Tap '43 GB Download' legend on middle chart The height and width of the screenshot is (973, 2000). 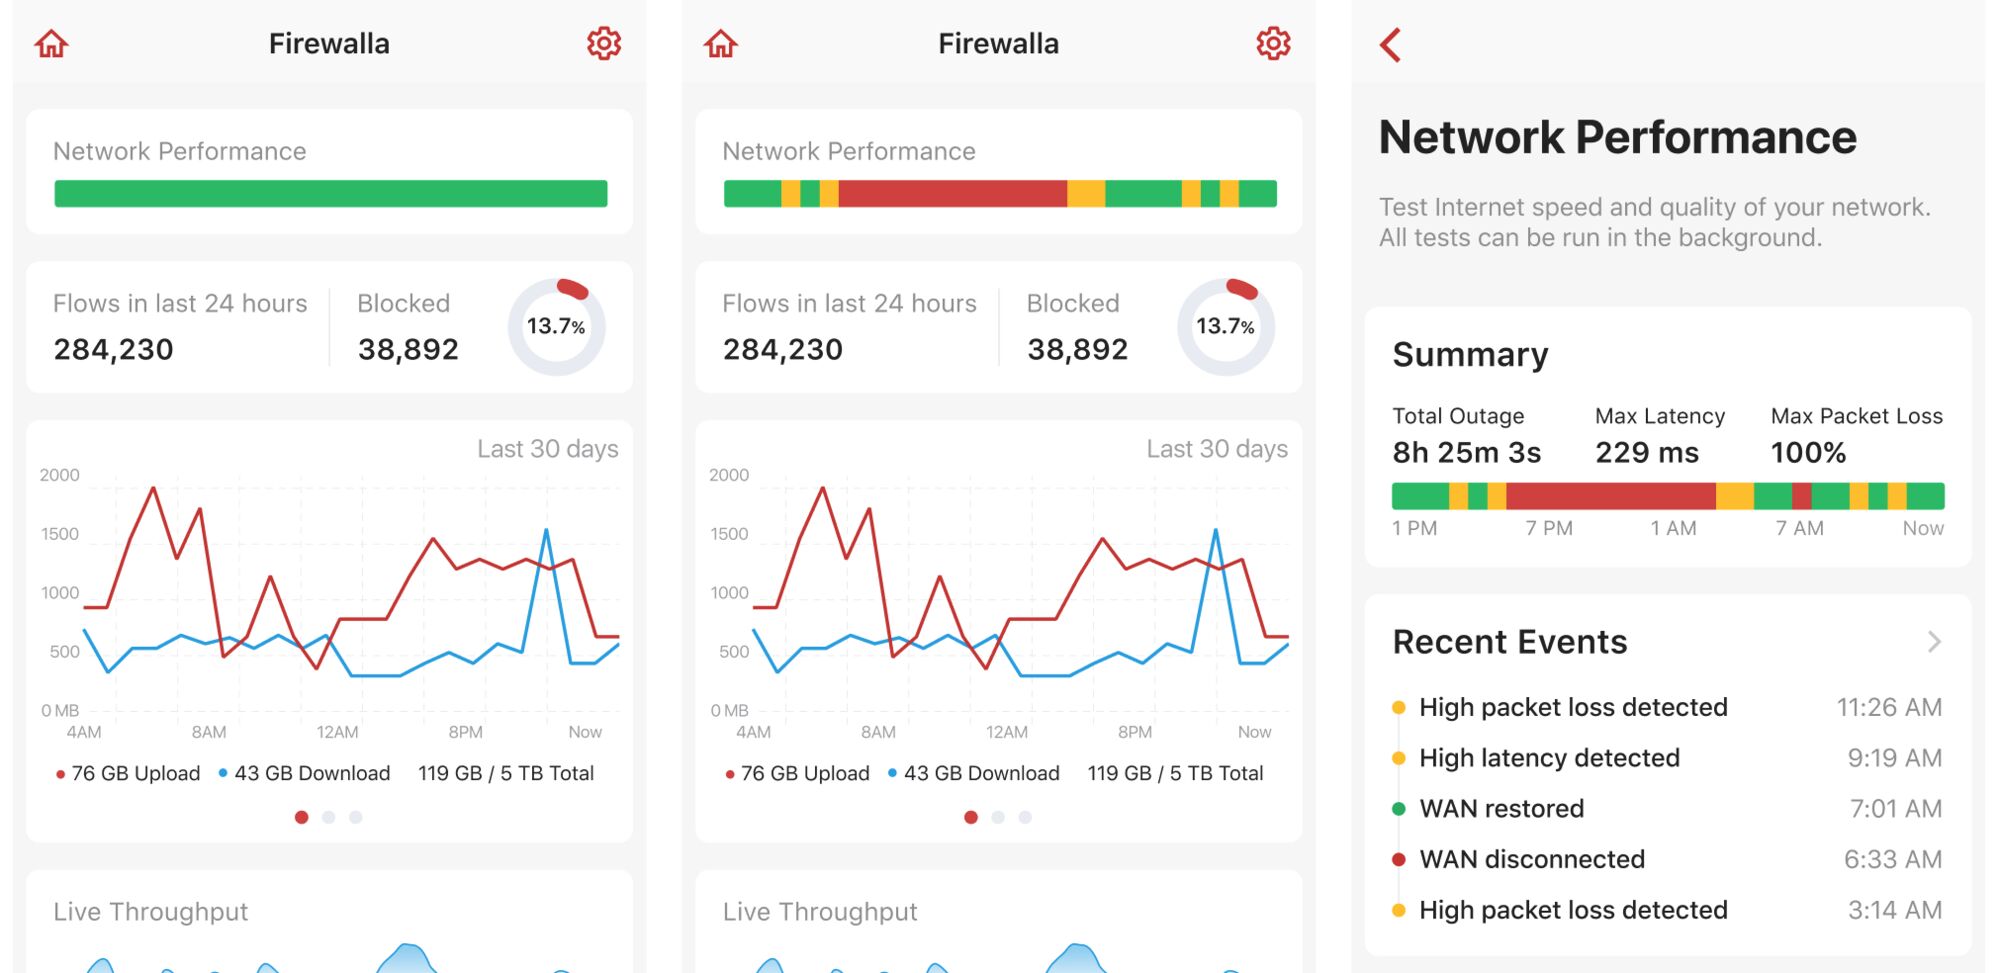[x=973, y=773]
